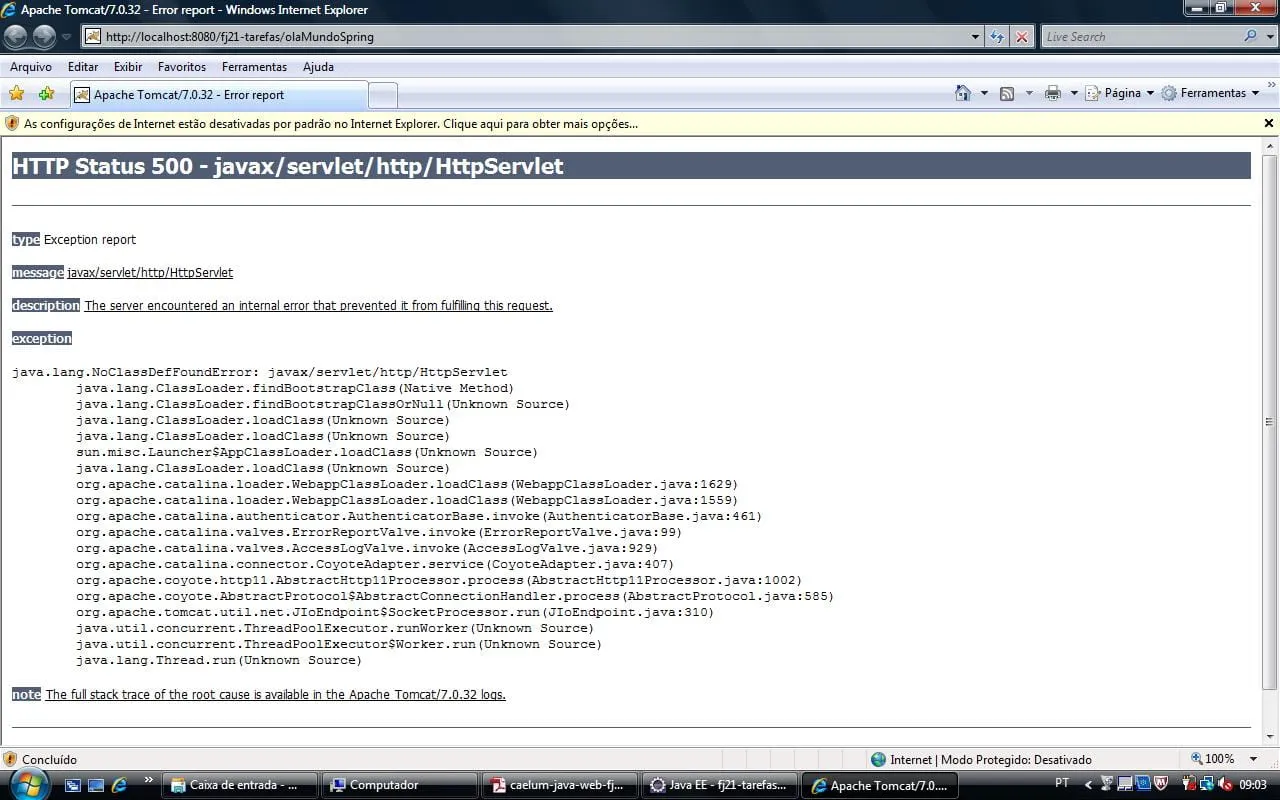
Task: Click the Home icon in the toolbar
Action: pos(963,93)
